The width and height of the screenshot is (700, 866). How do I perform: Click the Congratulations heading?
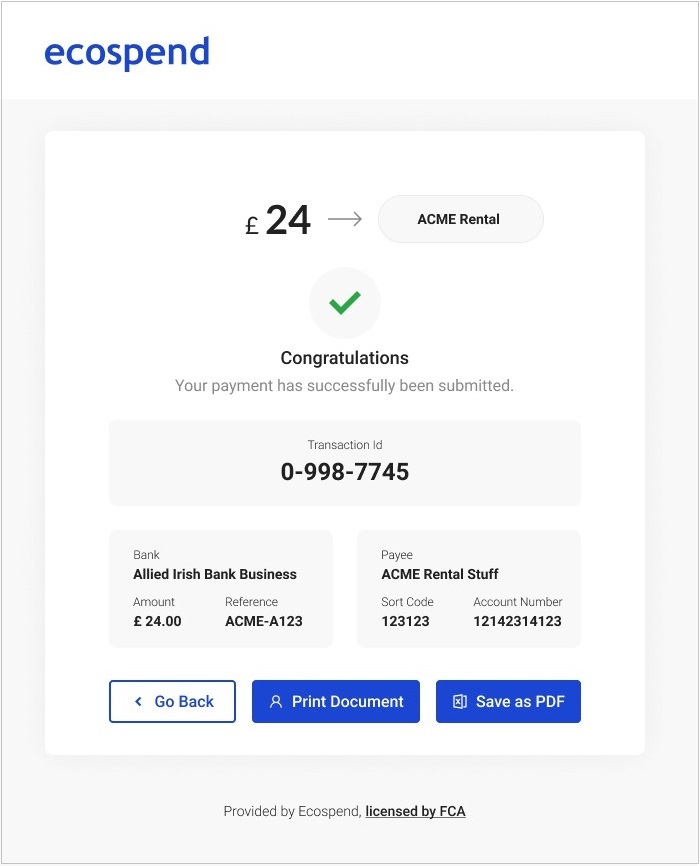click(x=345, y=358)
